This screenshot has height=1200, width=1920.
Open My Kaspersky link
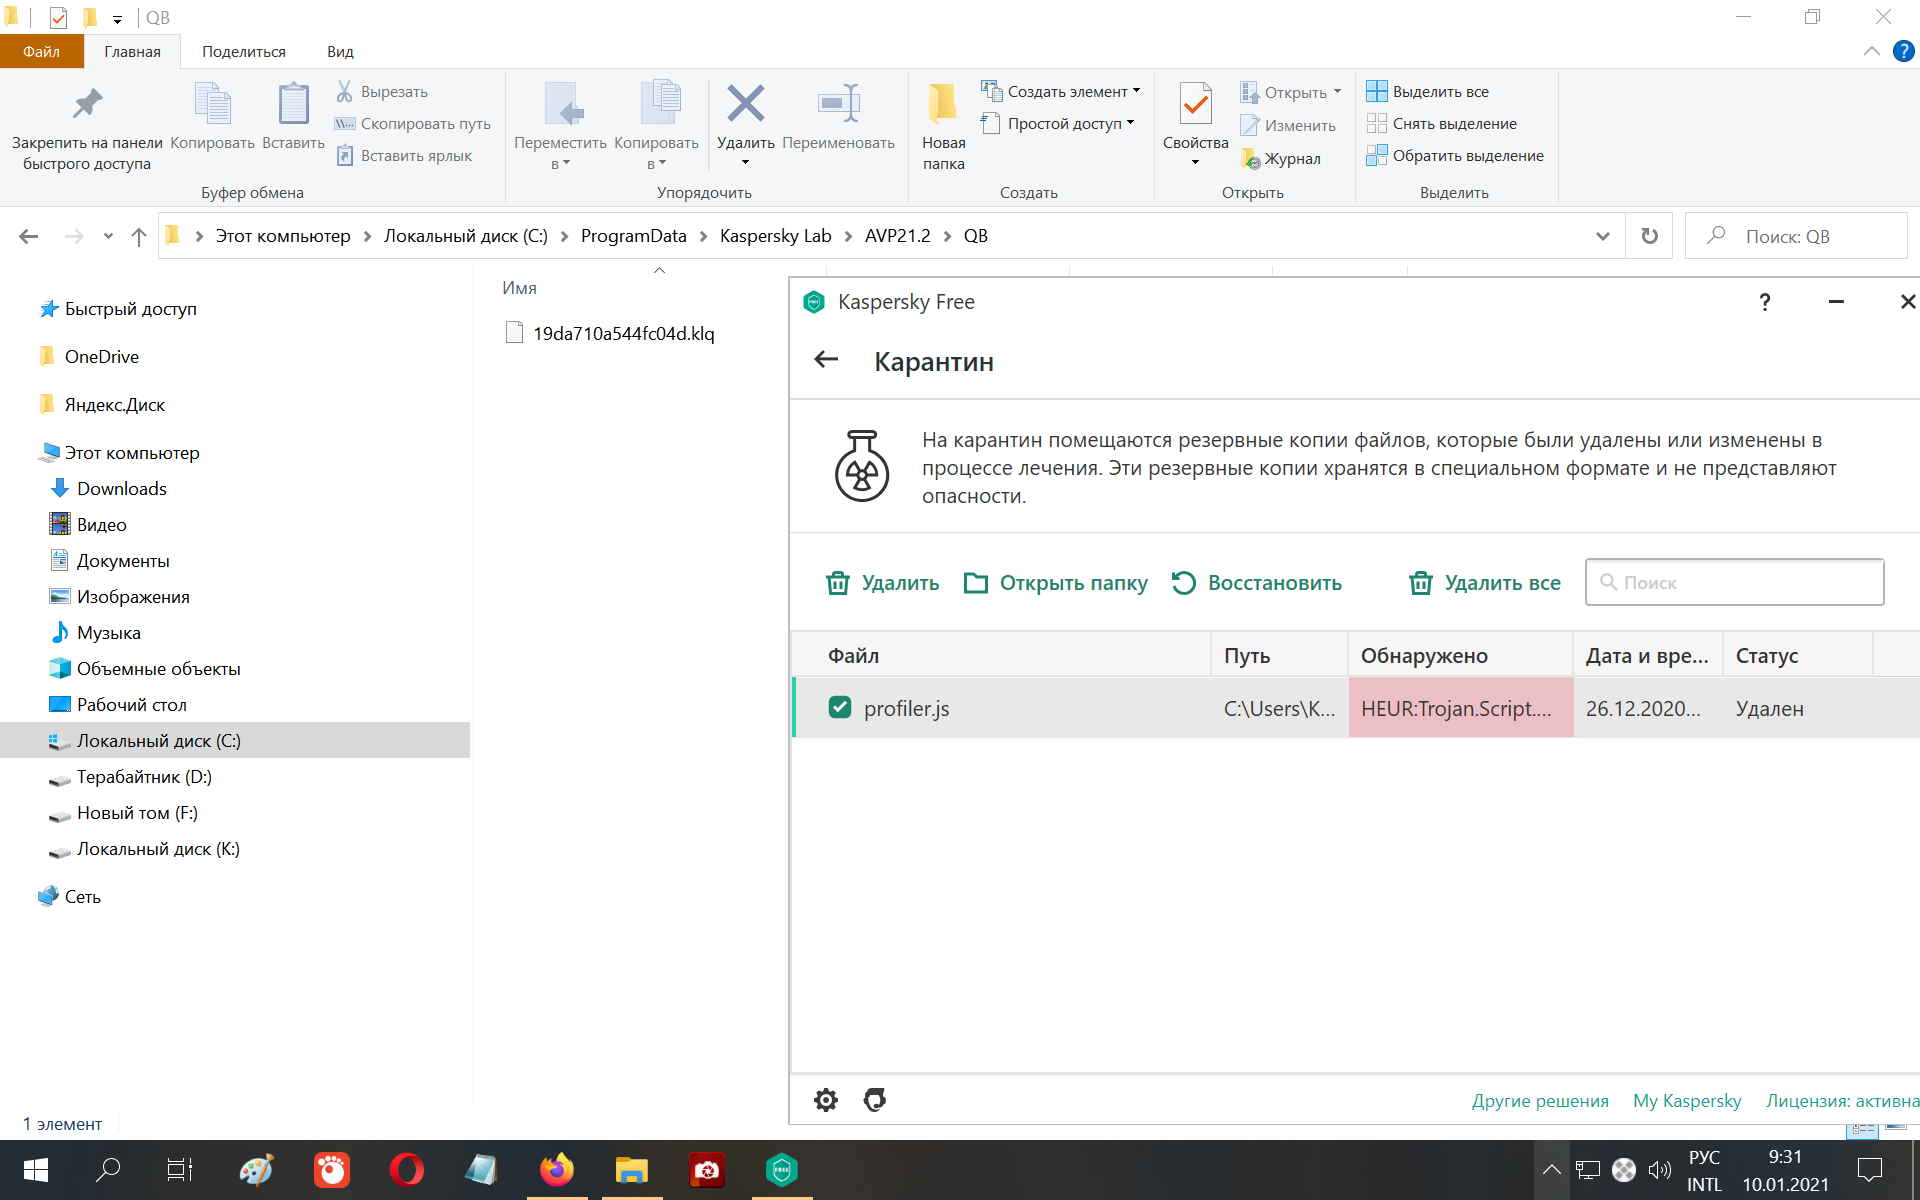[x=1687, y=1101]
